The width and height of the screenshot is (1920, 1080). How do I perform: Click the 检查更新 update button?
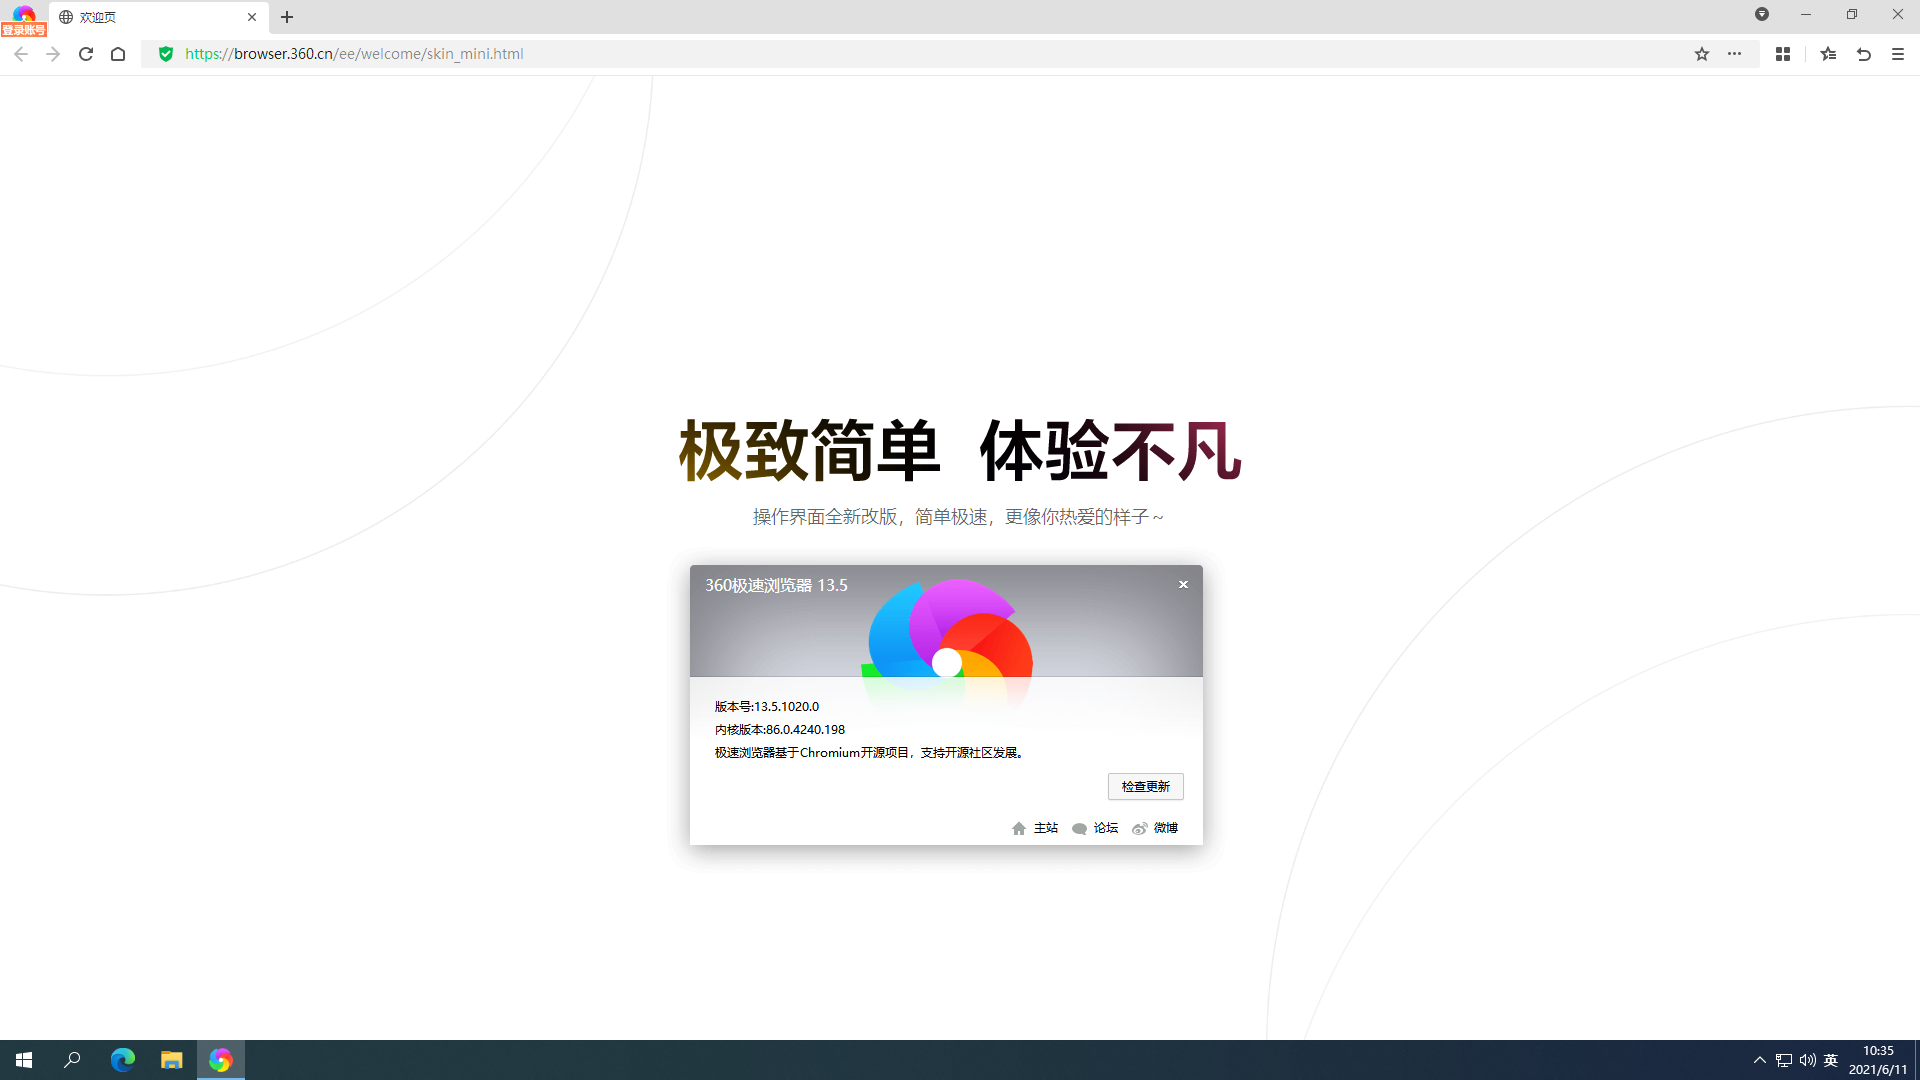point(1145,786)
